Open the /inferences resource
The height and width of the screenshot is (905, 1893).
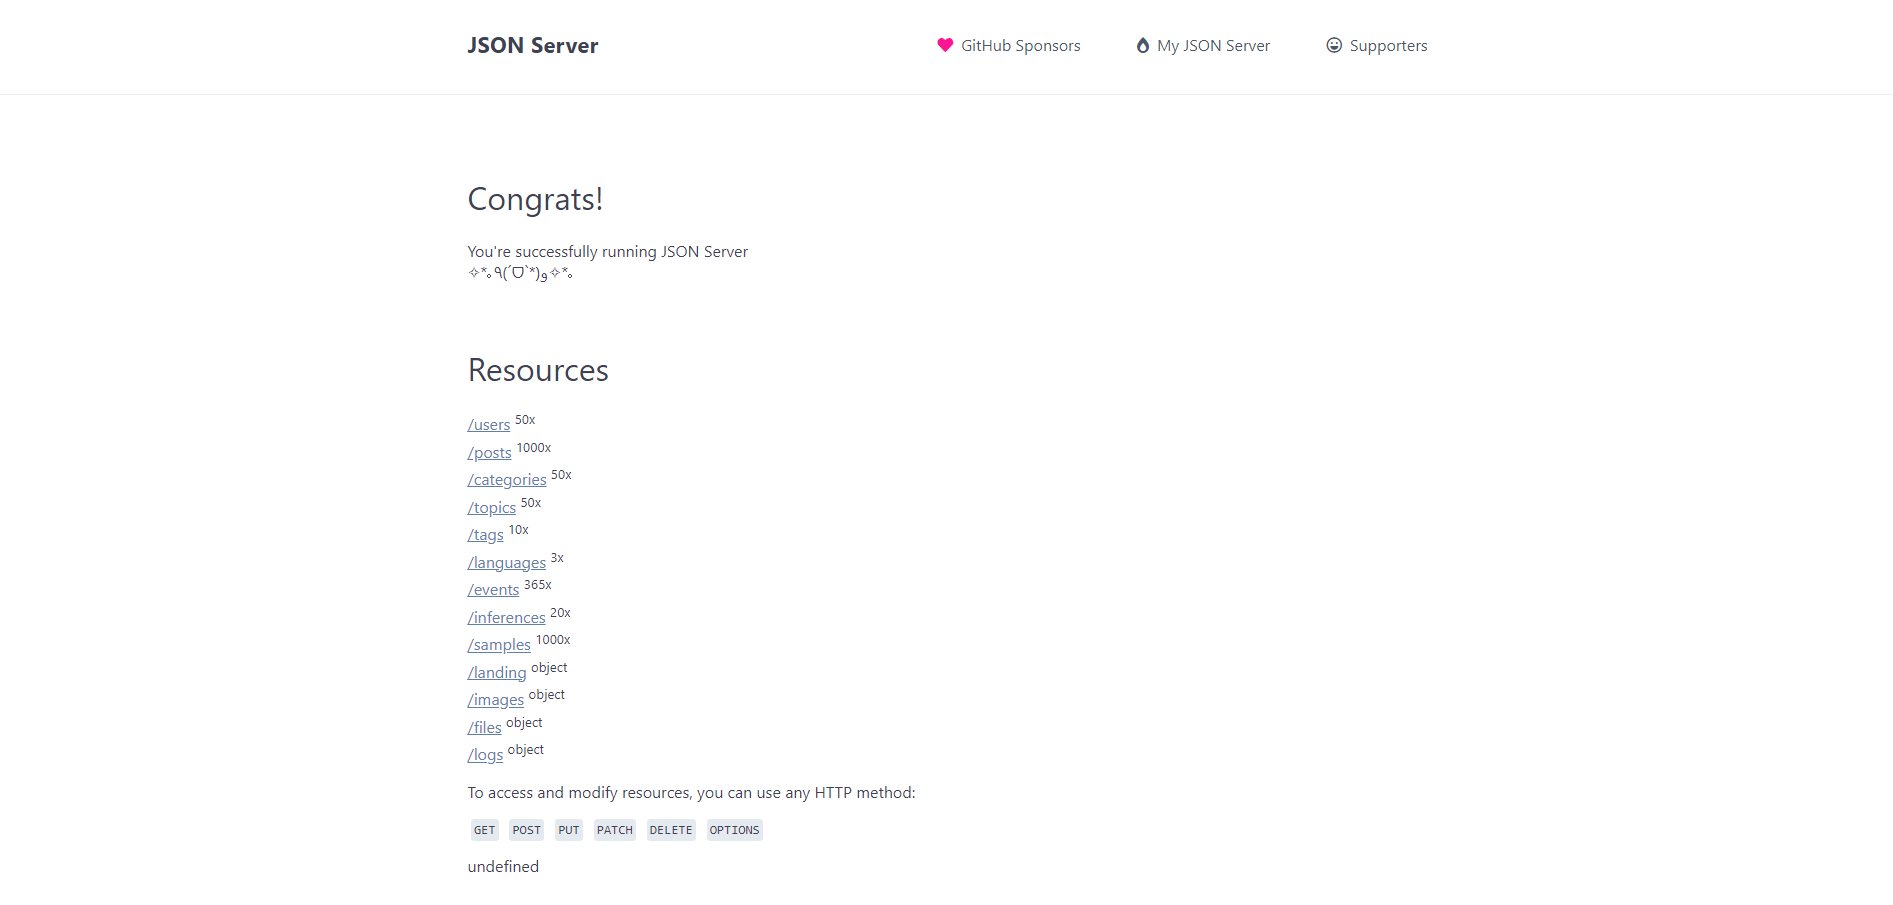507,618
